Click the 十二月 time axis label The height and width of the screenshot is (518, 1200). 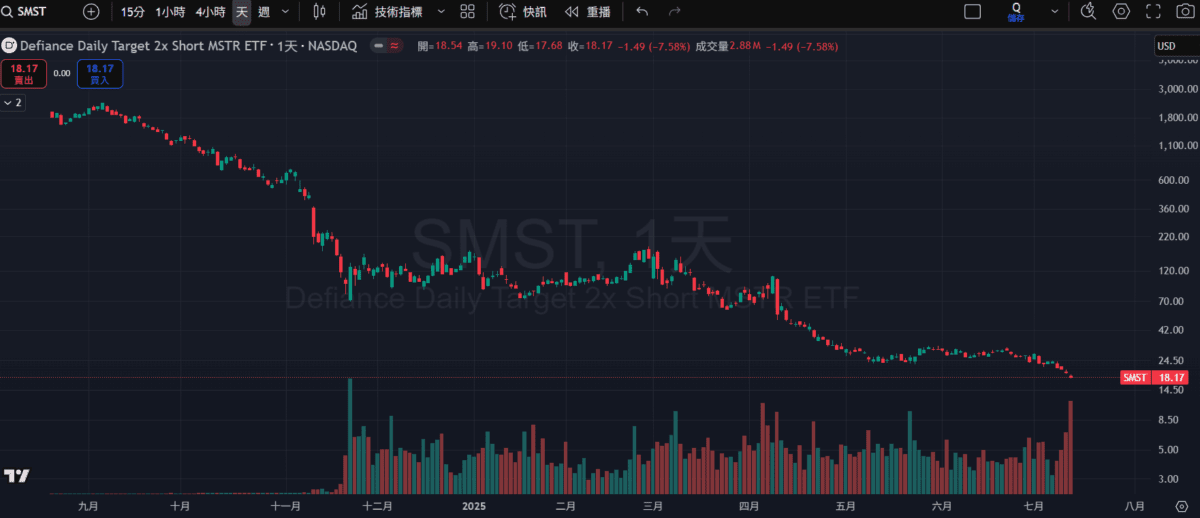click(377, 506)
